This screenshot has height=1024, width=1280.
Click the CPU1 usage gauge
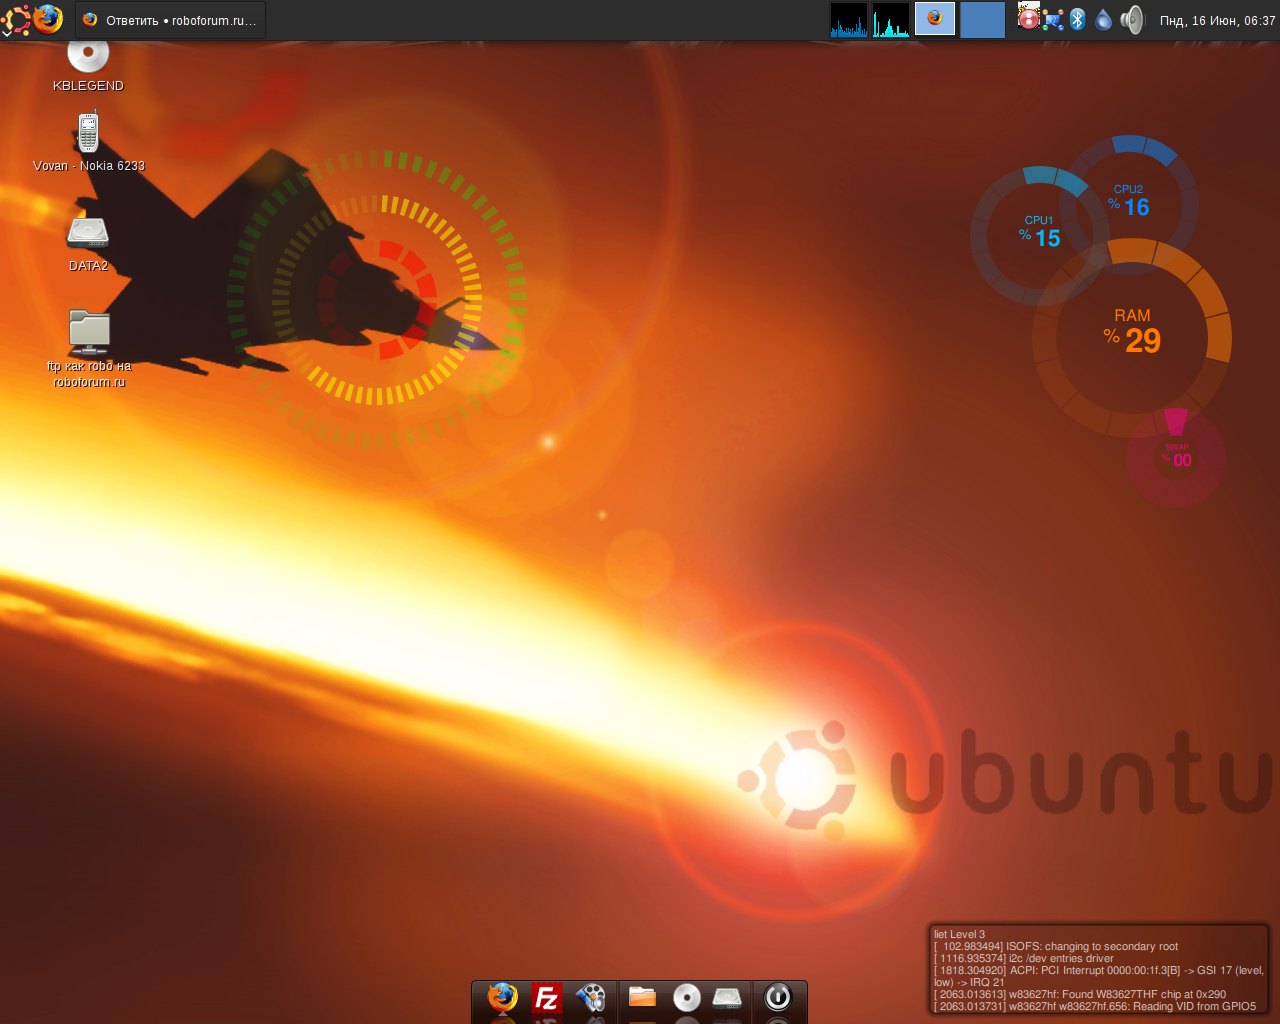(1040, 236)
